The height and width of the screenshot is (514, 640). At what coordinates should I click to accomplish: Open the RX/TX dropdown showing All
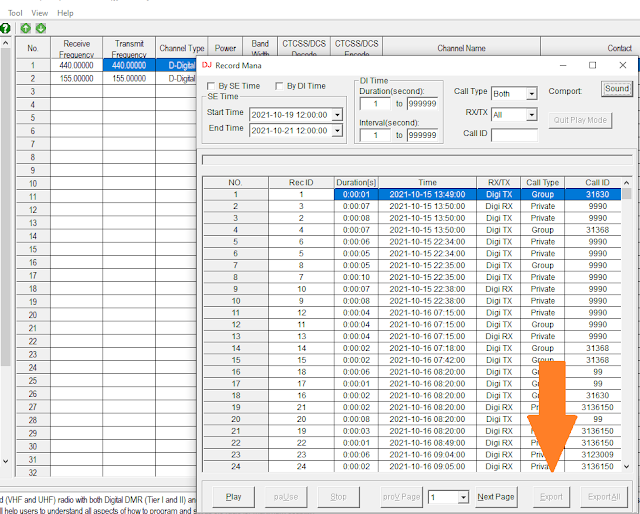tap(531, 115)
